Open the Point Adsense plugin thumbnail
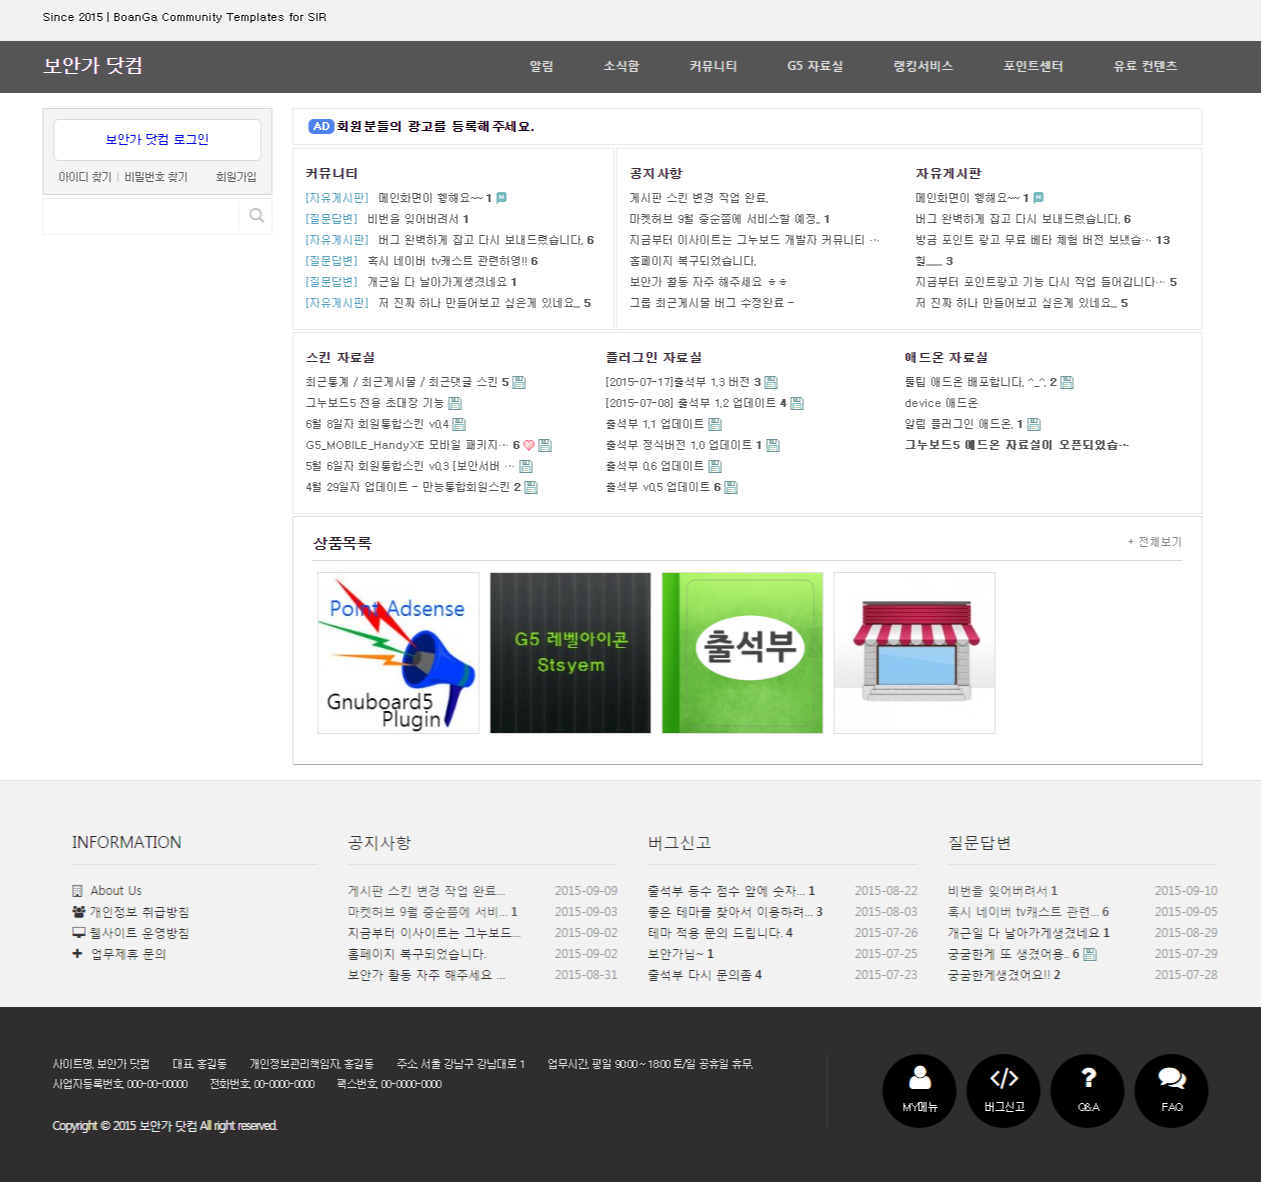The height and width of the screenshot is (1182, 1262). [x=398, y=653]
